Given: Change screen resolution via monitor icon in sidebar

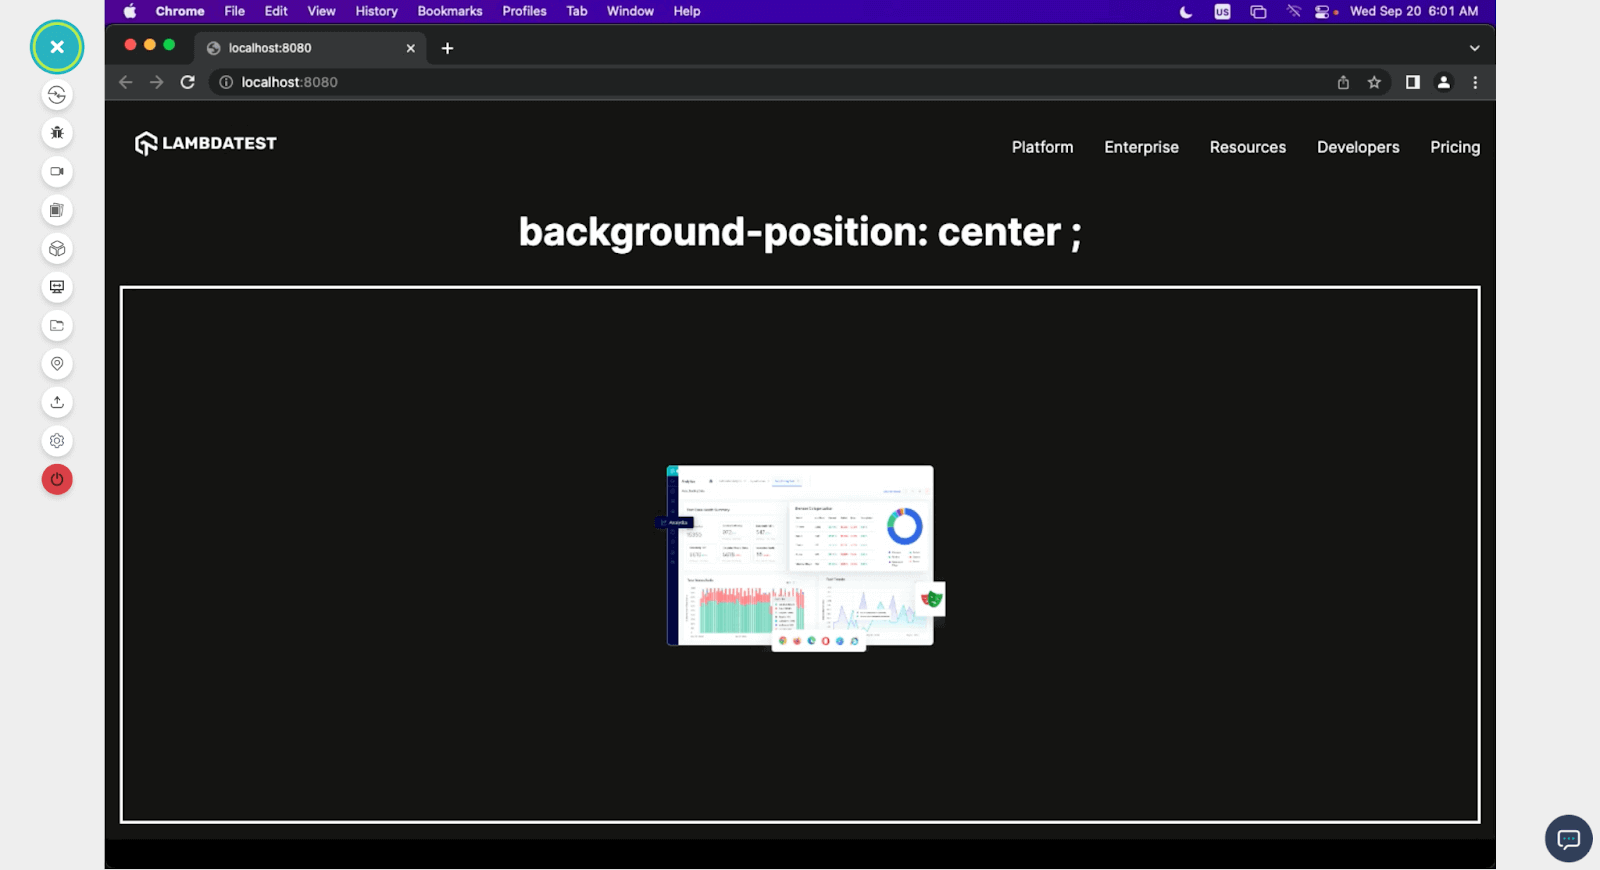Looking at the screenshot, I should click(57, 287).
